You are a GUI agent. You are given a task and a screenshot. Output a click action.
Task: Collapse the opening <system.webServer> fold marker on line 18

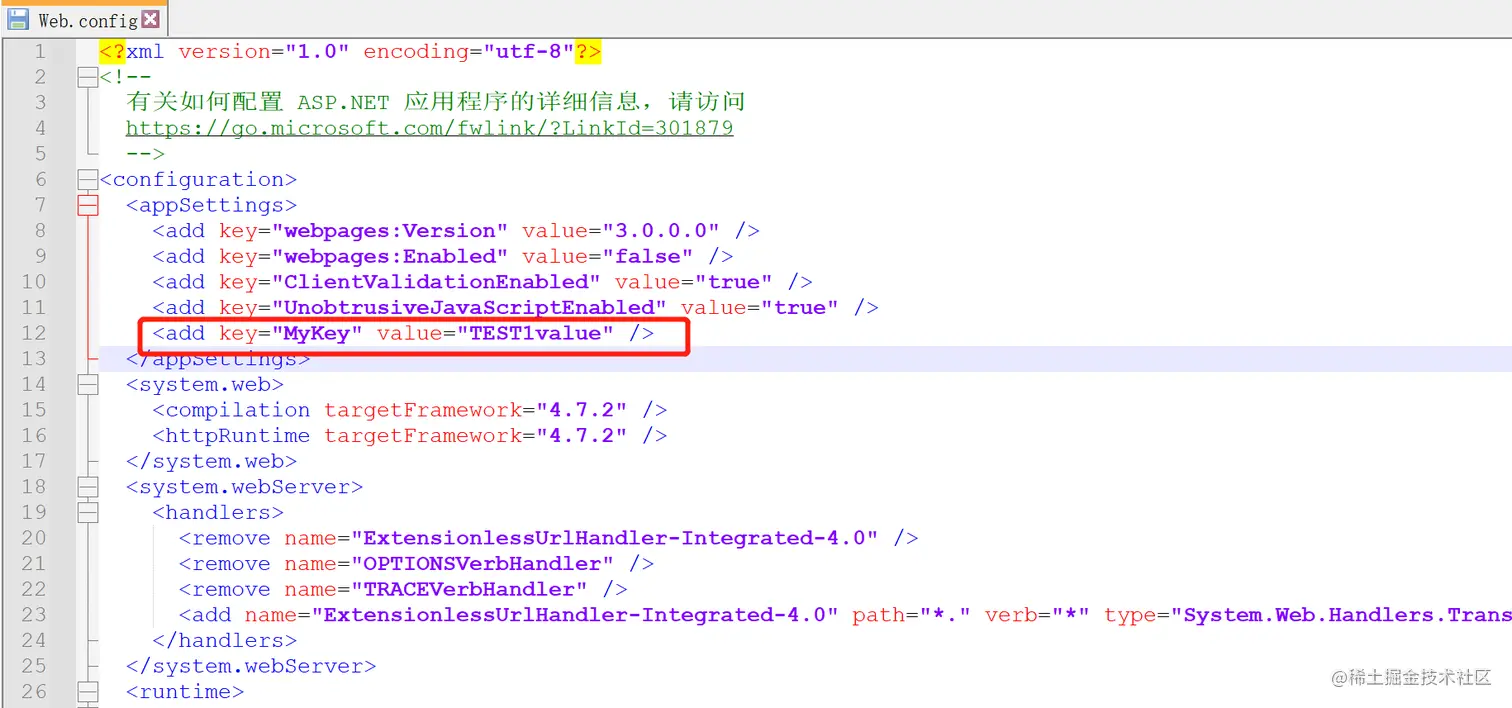(x=88, y=487)
